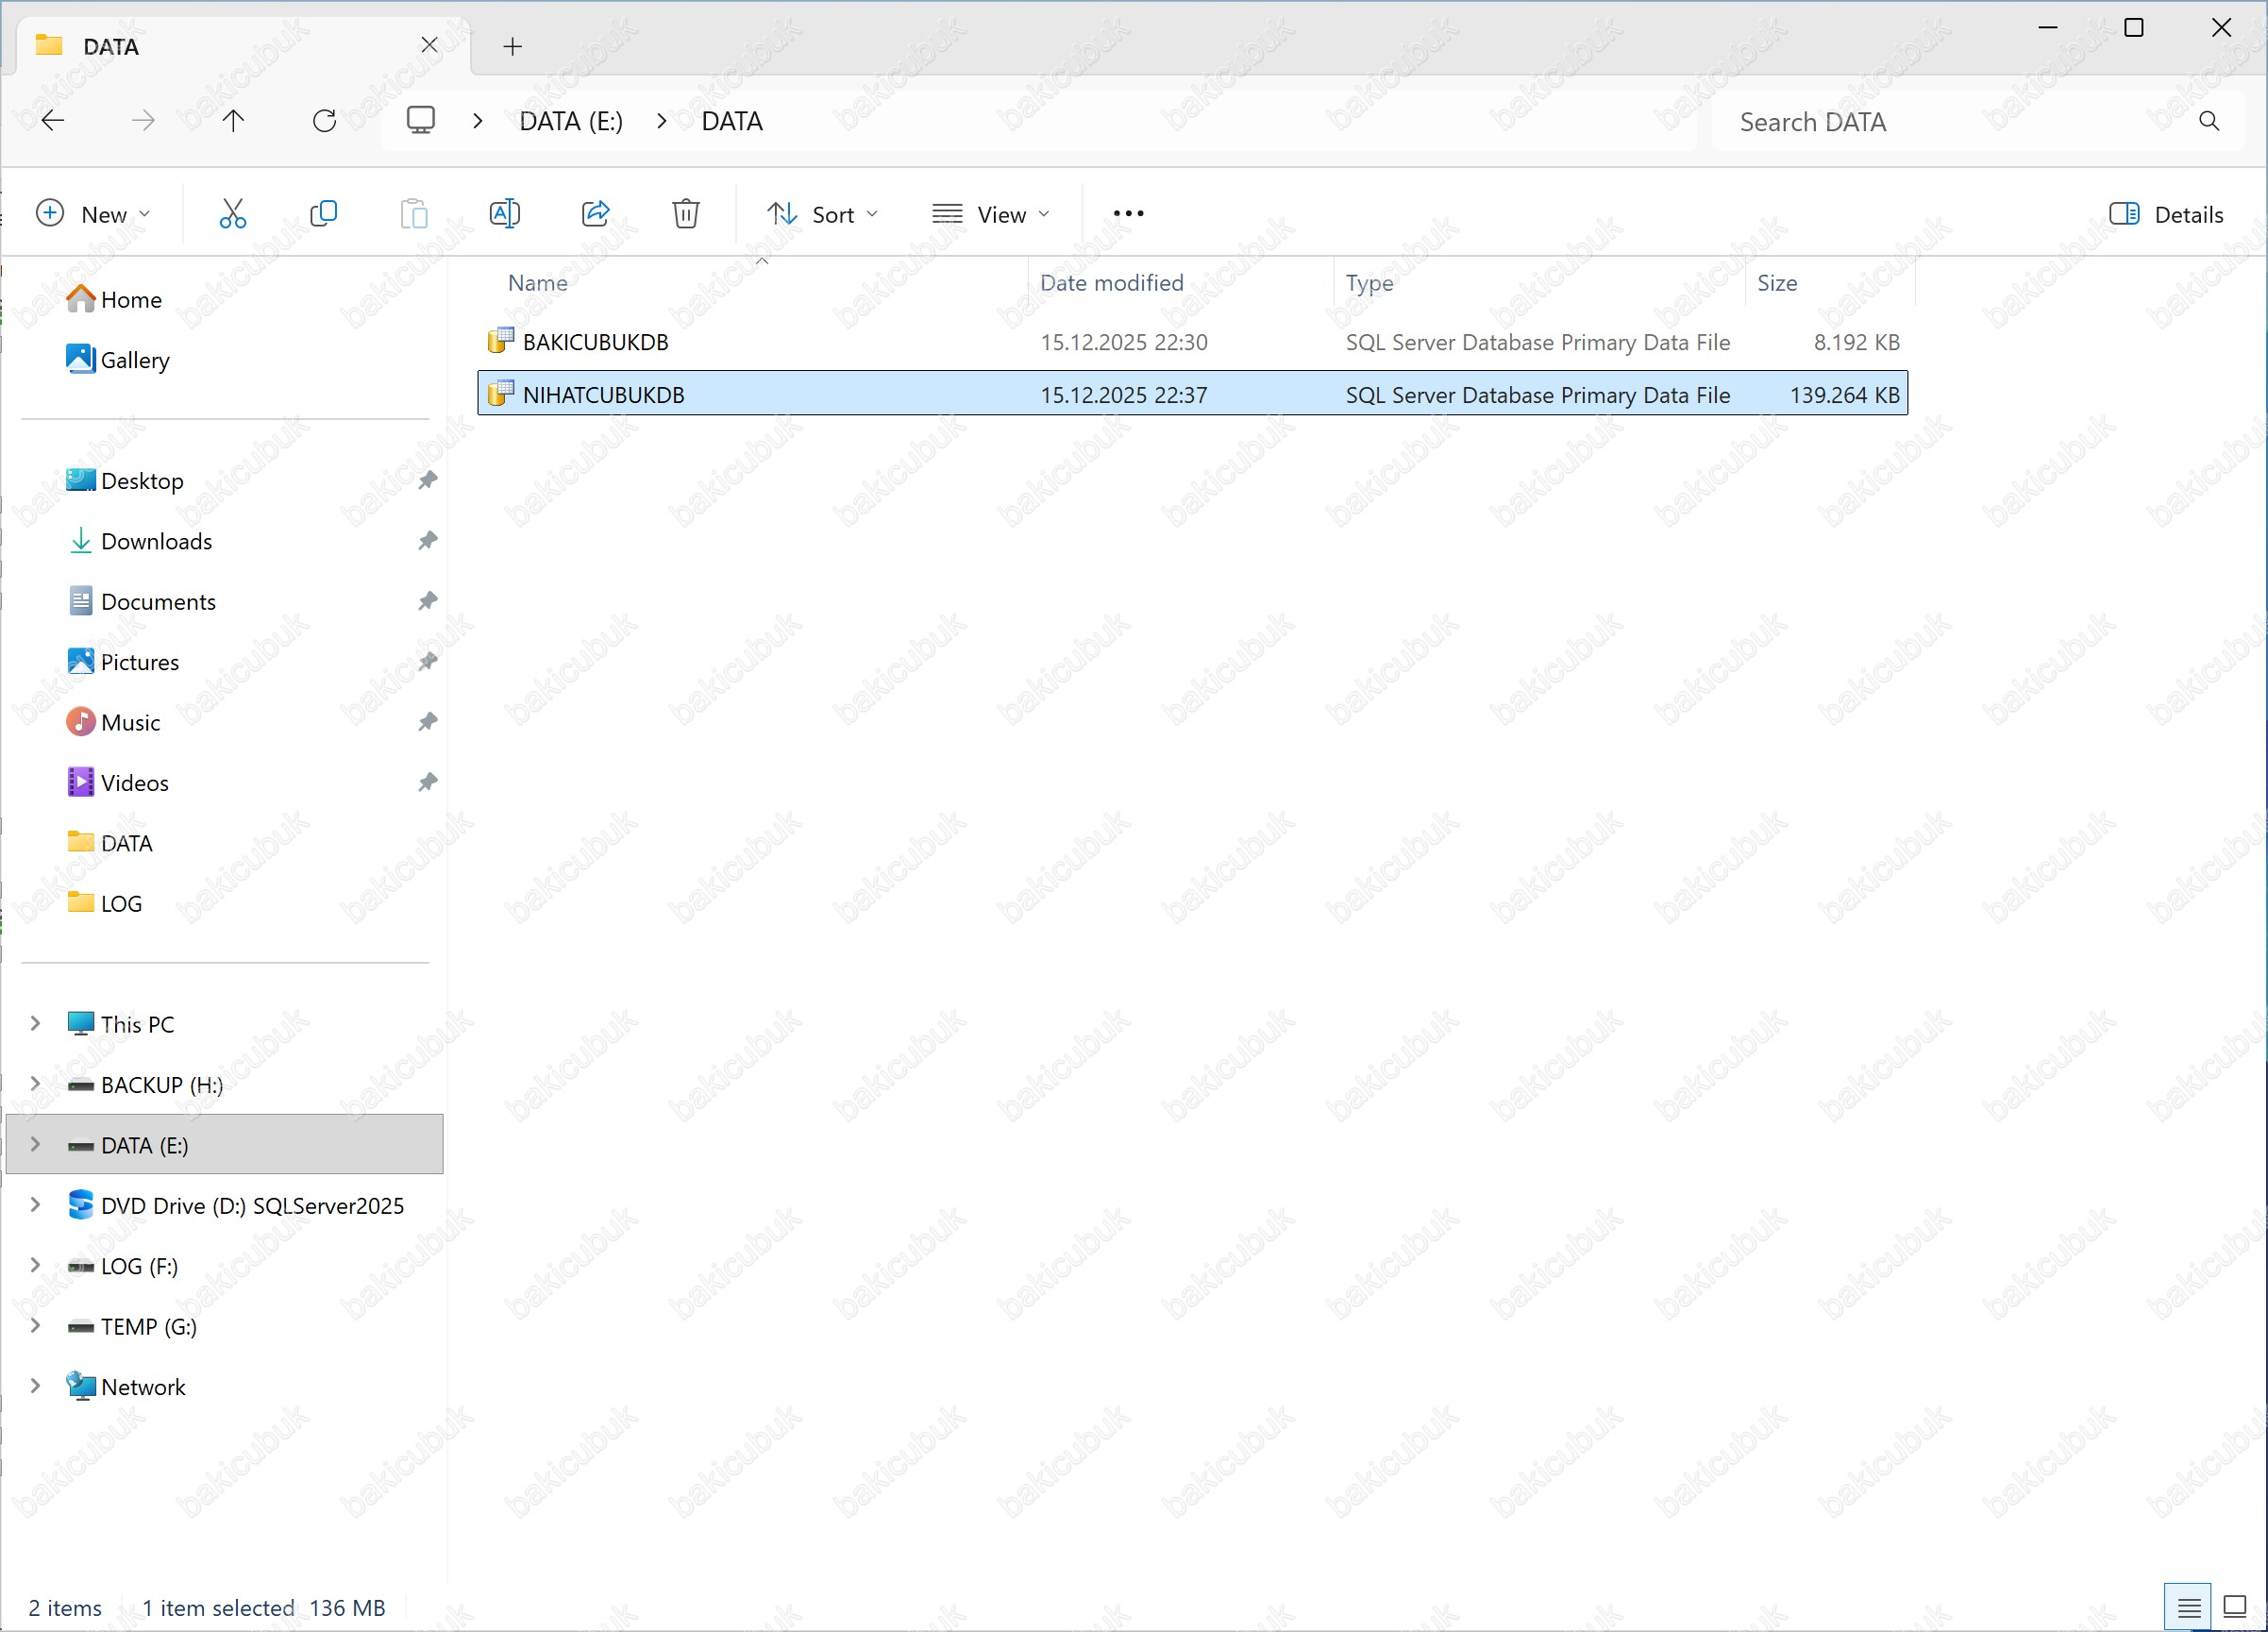Switch to large thumbnails view in status bar
The width and height of the screenshot is (2268, 1632).
coord(2234,1607)
